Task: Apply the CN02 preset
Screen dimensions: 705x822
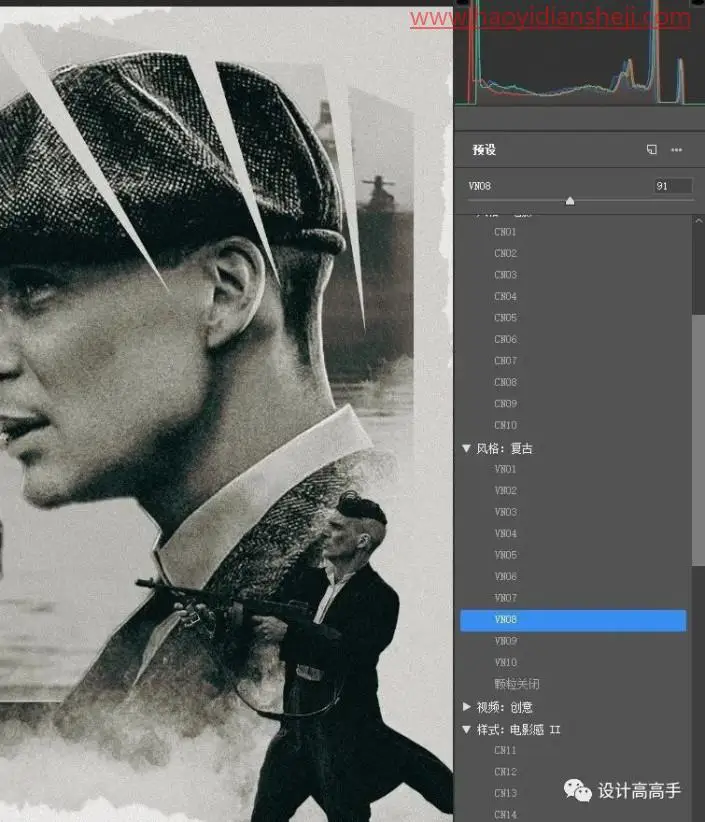Action: pos(505,253)
